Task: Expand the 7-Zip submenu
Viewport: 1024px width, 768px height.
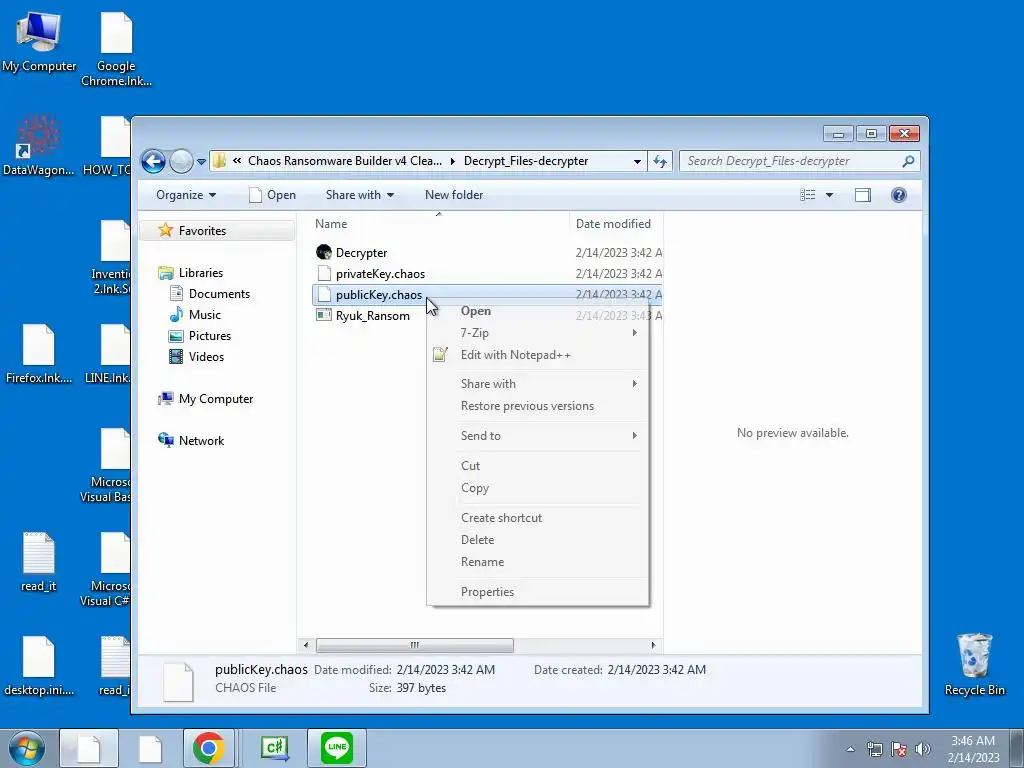Action: tap(538, 333)
